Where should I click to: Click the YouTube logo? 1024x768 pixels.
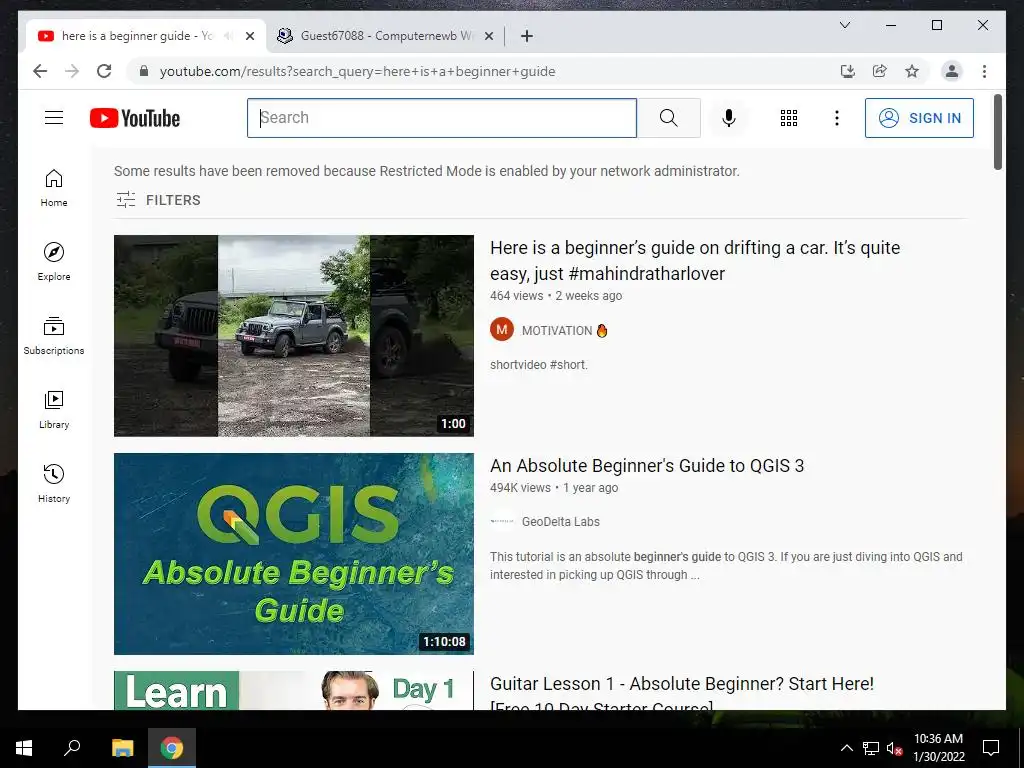[135, 118]
